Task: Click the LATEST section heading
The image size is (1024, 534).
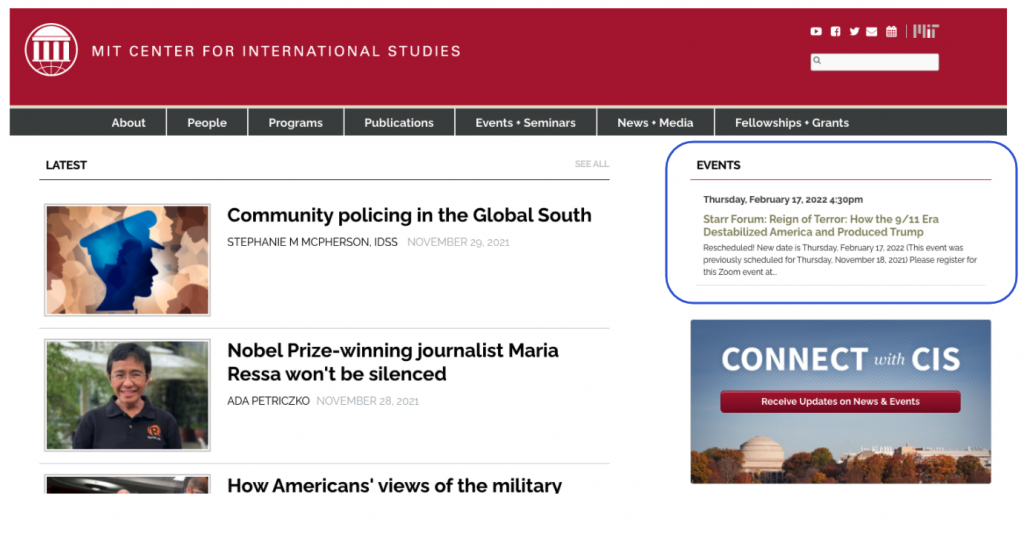Action: click(x=66, y=165)
